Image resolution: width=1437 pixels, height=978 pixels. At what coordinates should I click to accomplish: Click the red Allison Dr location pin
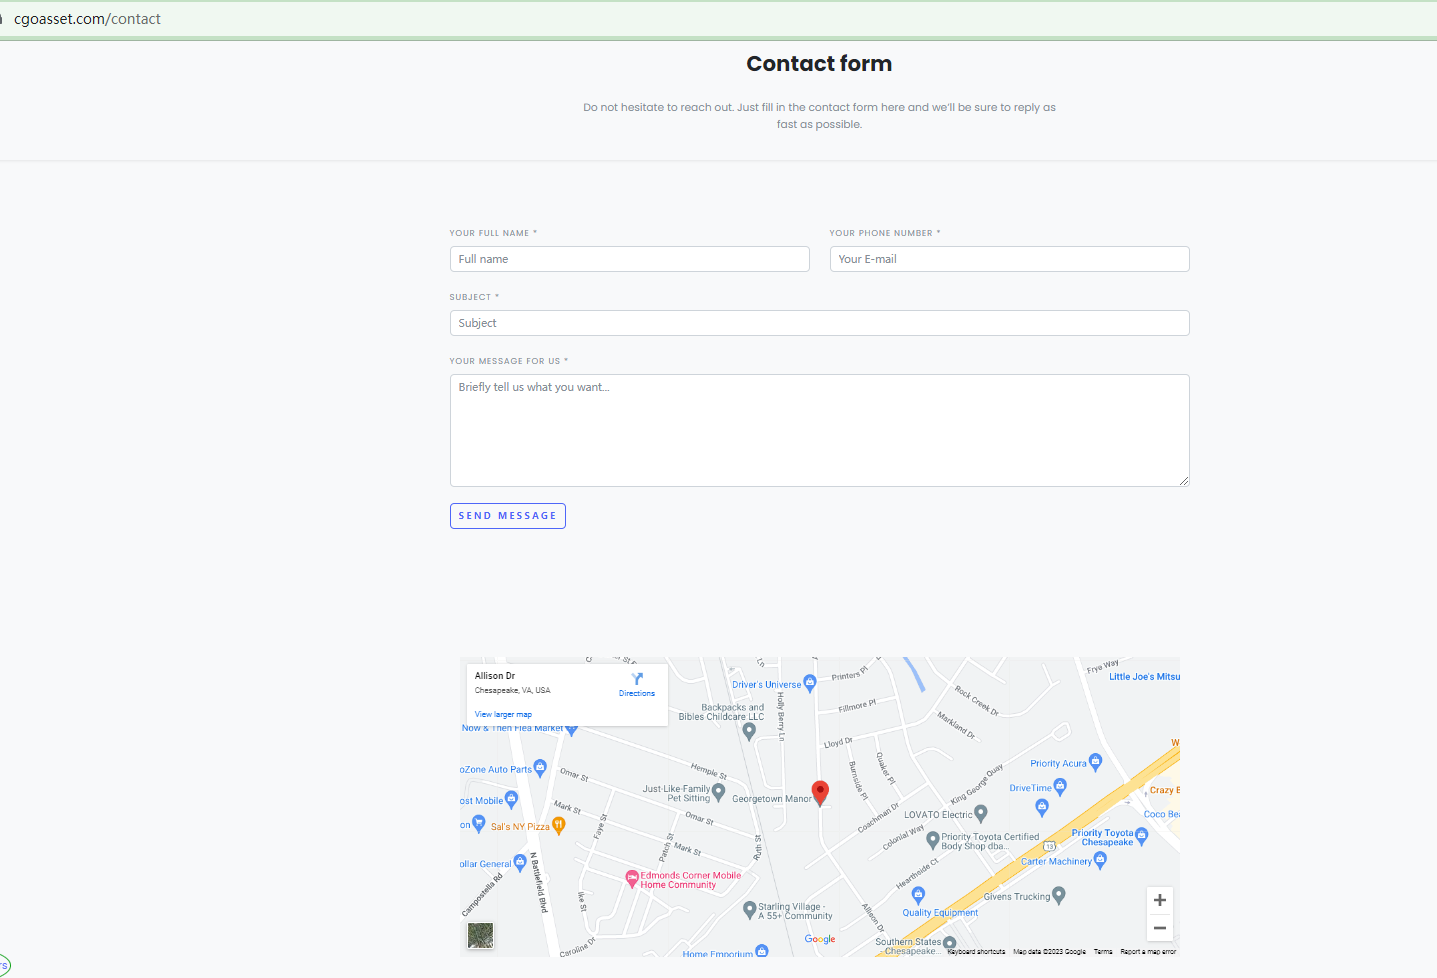click(820, 792)
